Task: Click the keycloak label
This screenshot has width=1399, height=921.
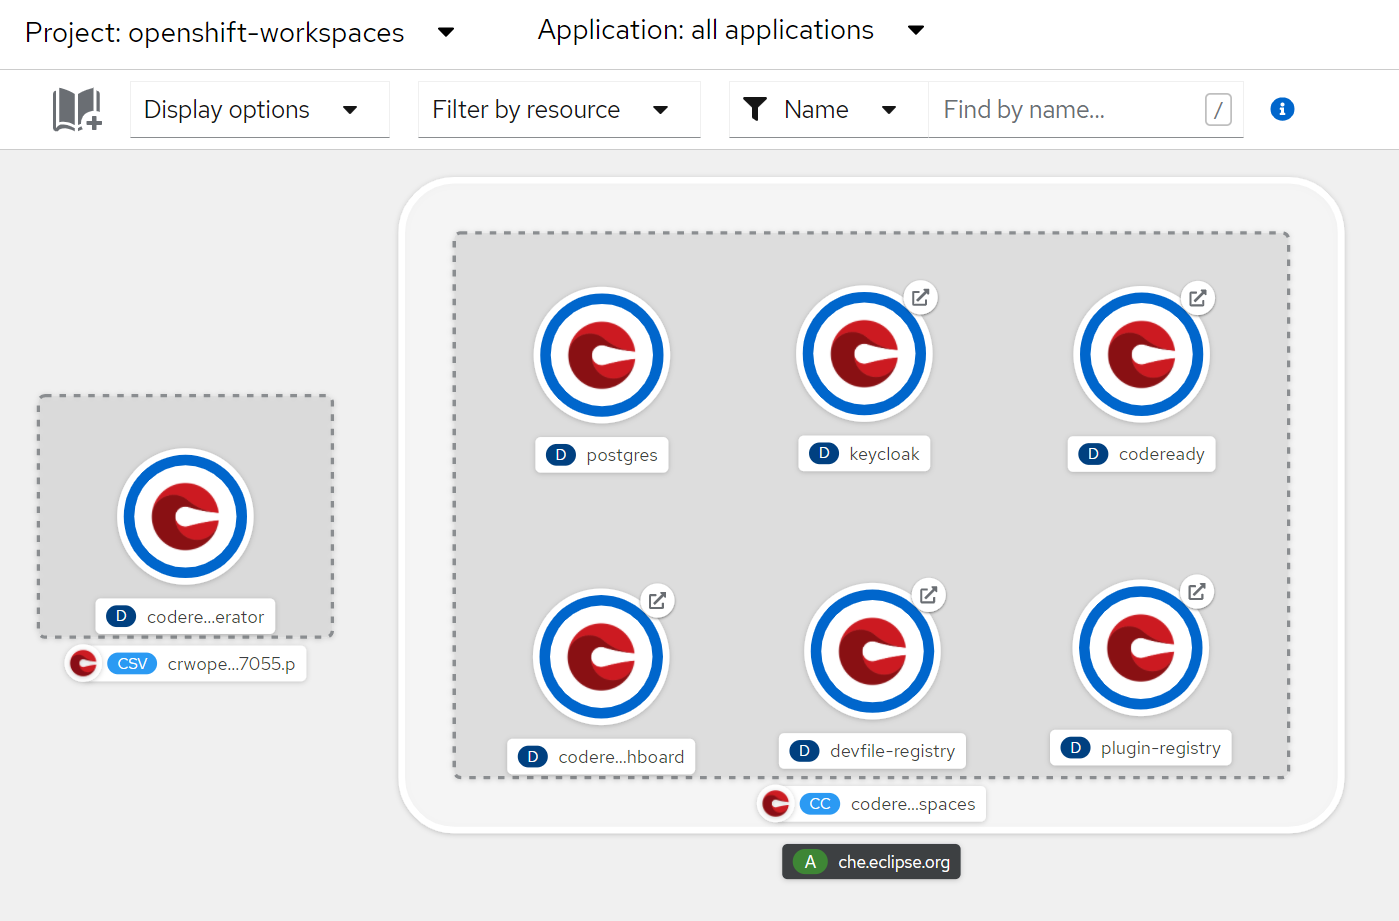Action: tap(864, 453)
